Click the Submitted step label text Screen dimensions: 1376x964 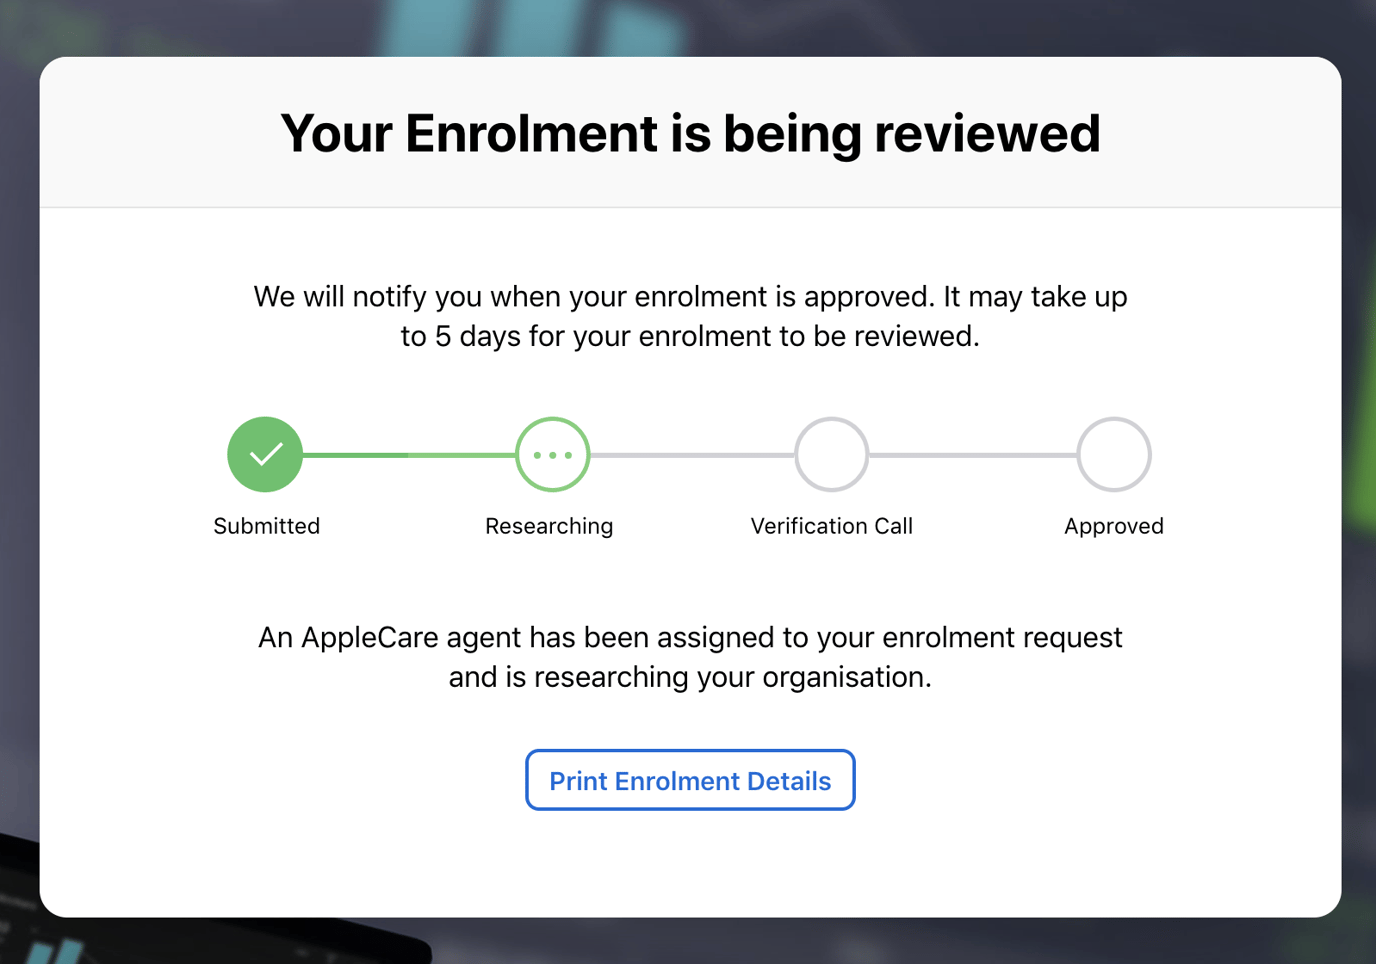click(x=266, y=526)
